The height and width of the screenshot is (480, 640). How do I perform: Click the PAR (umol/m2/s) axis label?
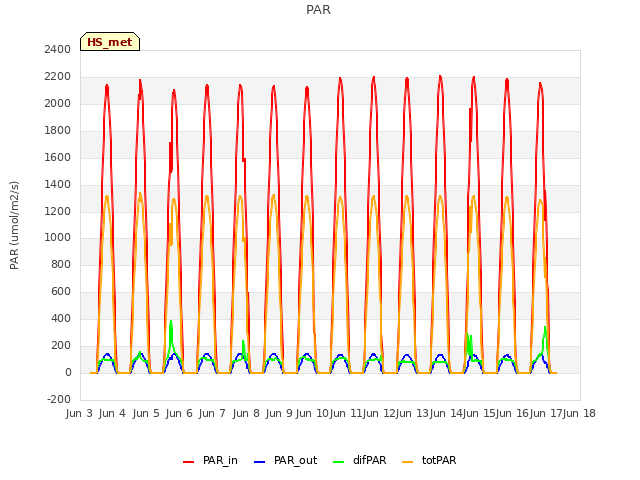coord(14,225)
